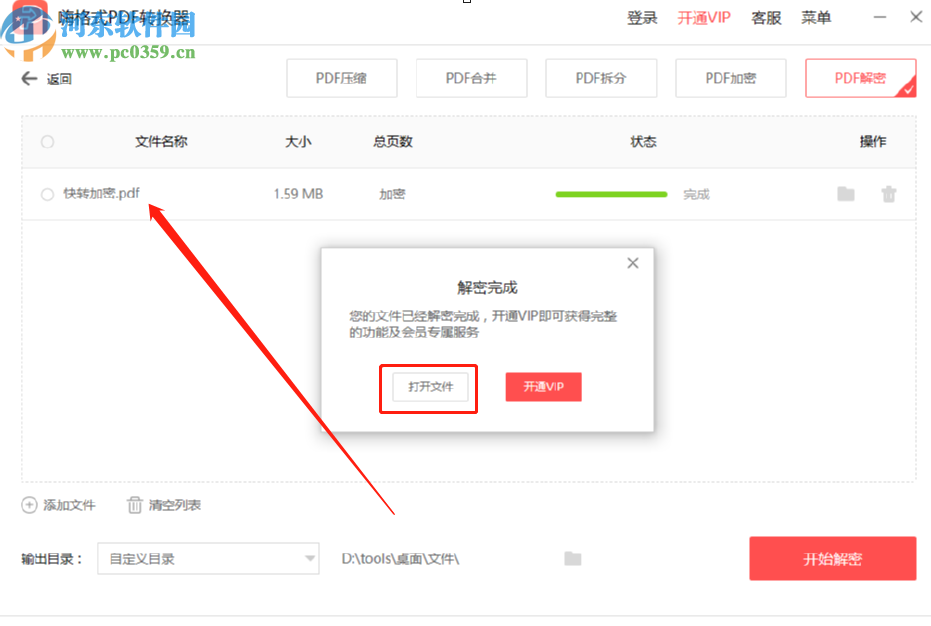Viewport: 931px width, 626px height.
Task: Click the green completed progress bar
Action: 610,194
